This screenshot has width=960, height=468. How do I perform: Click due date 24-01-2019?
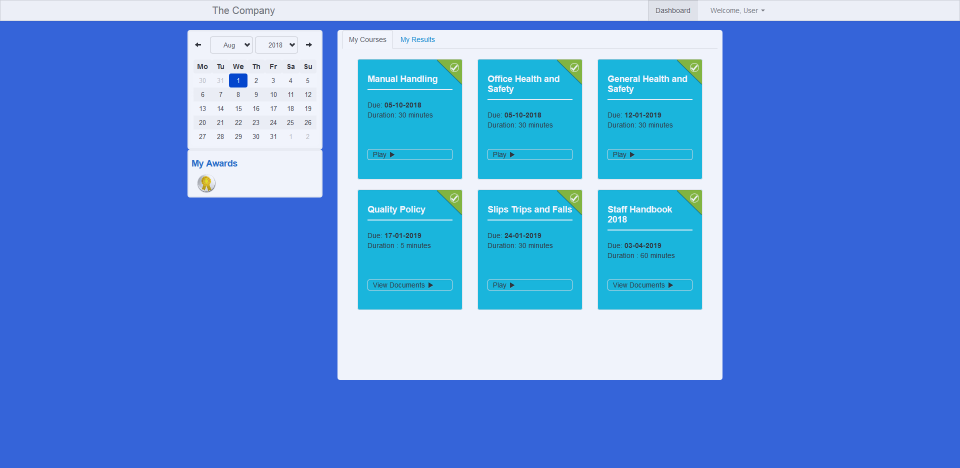tap(523, 236)
